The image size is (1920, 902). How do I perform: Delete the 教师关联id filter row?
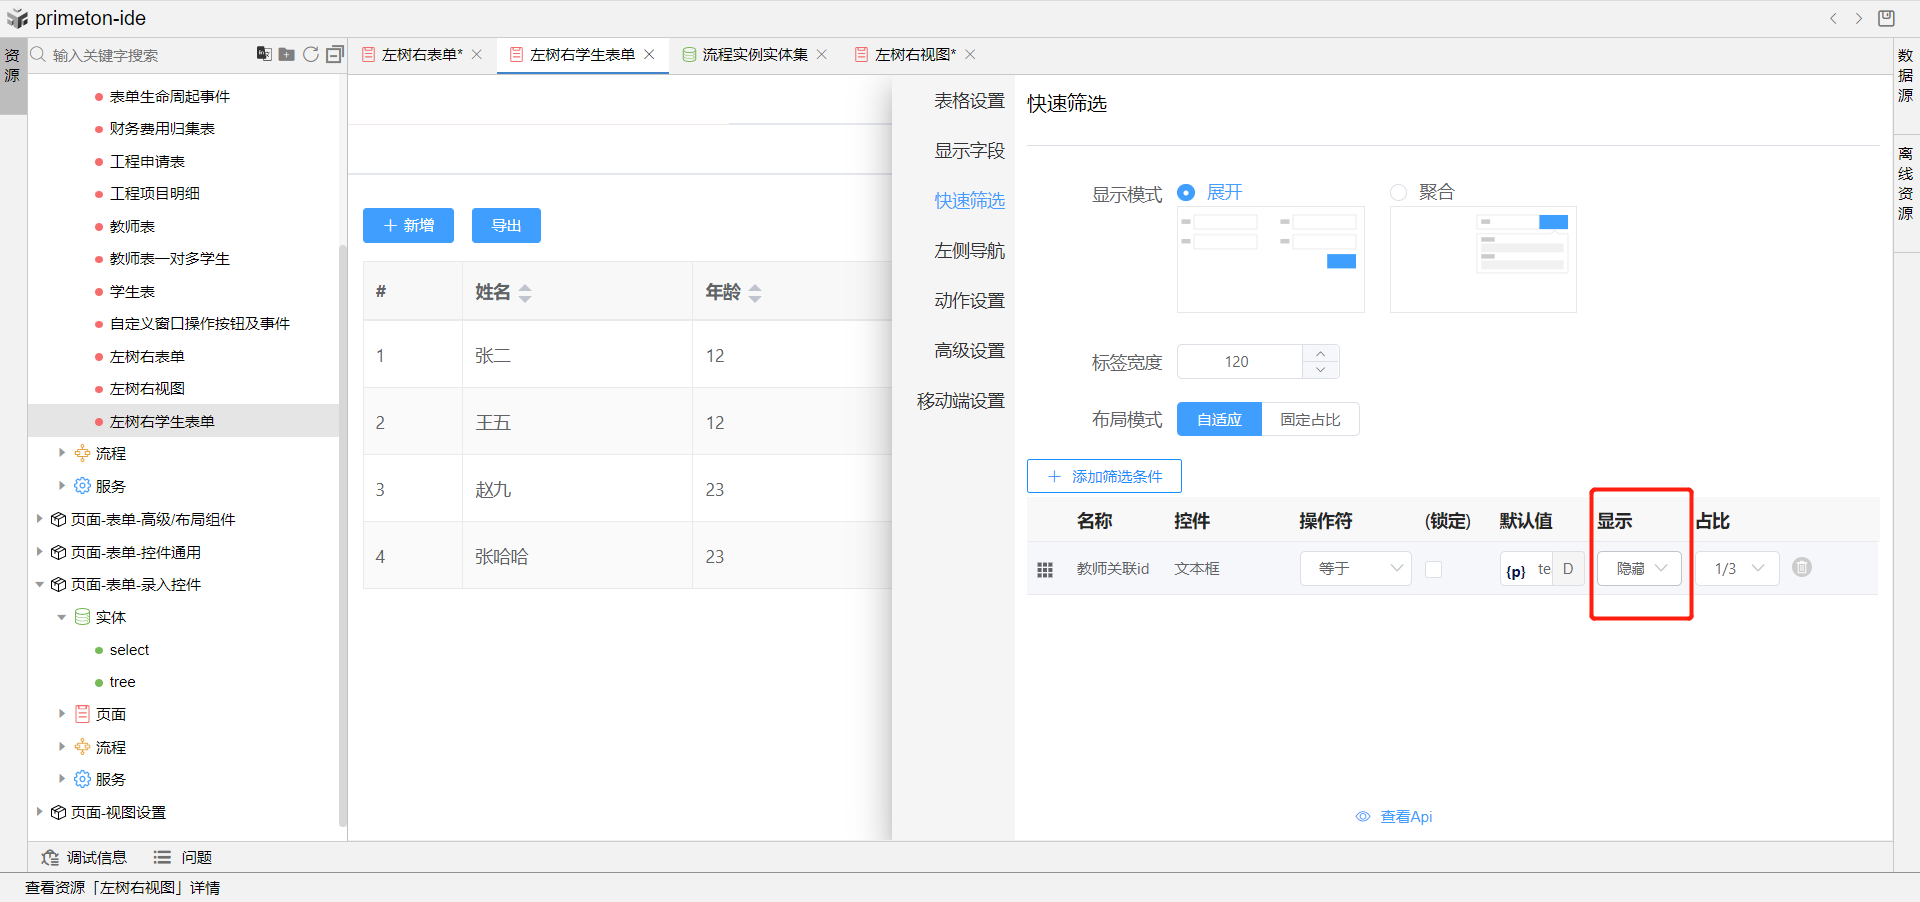(1801, 568)
